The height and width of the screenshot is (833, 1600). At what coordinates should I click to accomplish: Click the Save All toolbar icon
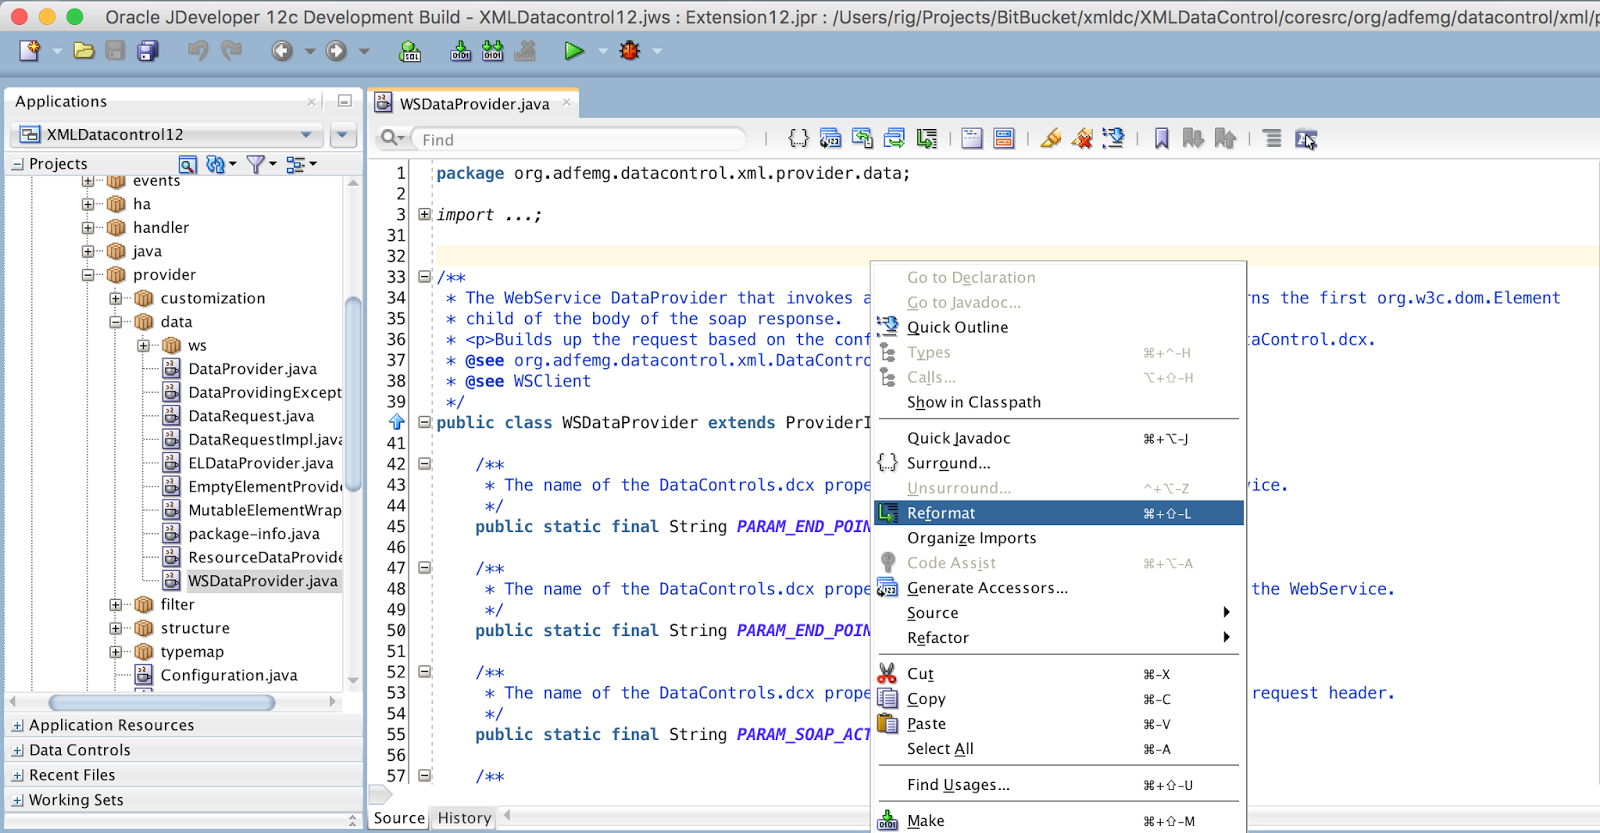click(148, 51)
